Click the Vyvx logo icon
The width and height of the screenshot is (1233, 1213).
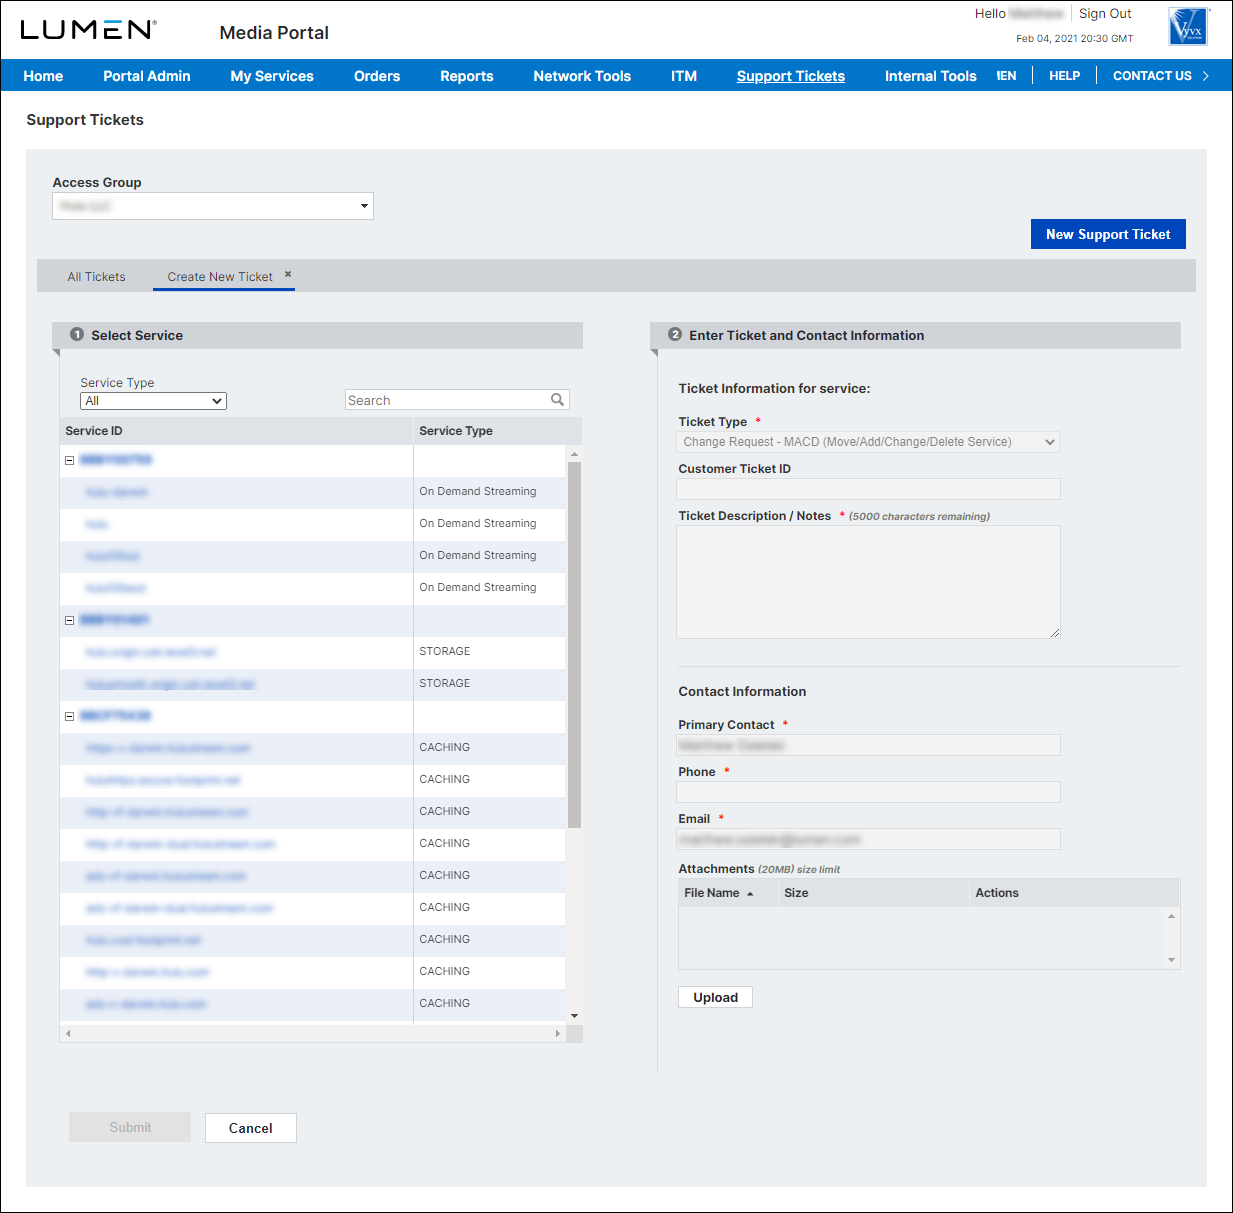pos(1188,27)
